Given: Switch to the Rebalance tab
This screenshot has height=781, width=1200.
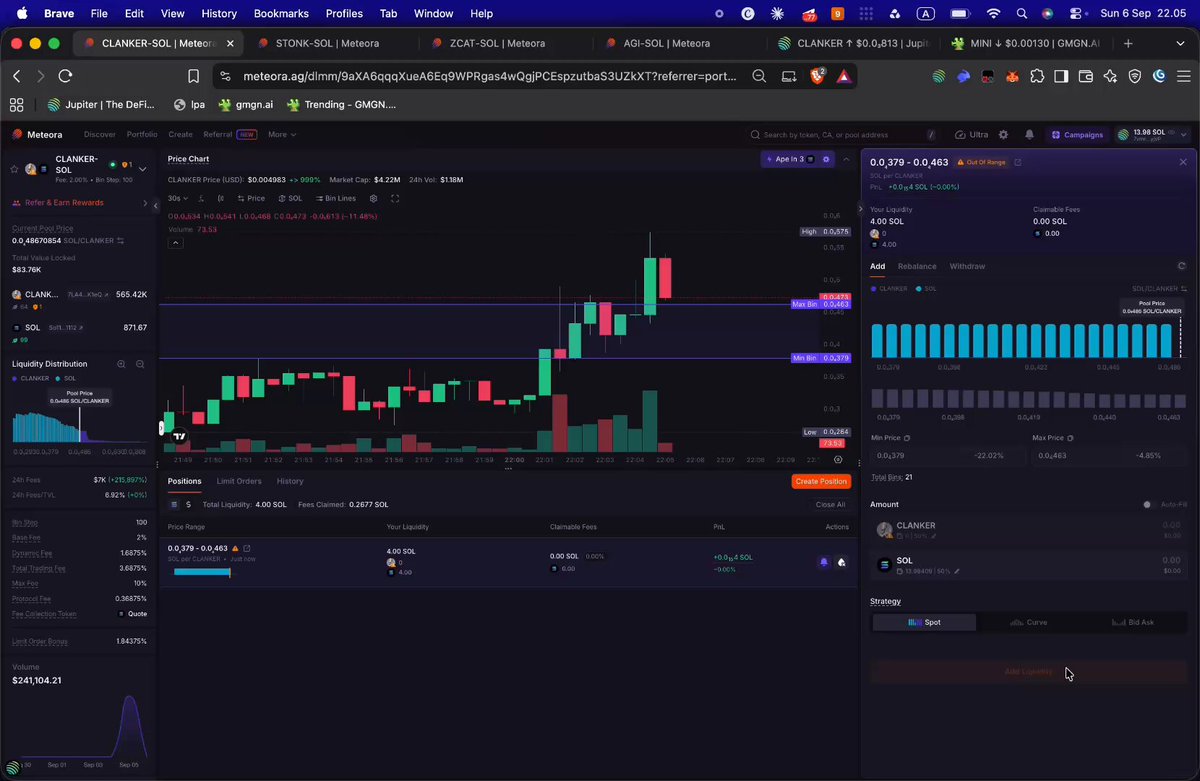Looking at the screenshot, I should click(x=917, y=266).
